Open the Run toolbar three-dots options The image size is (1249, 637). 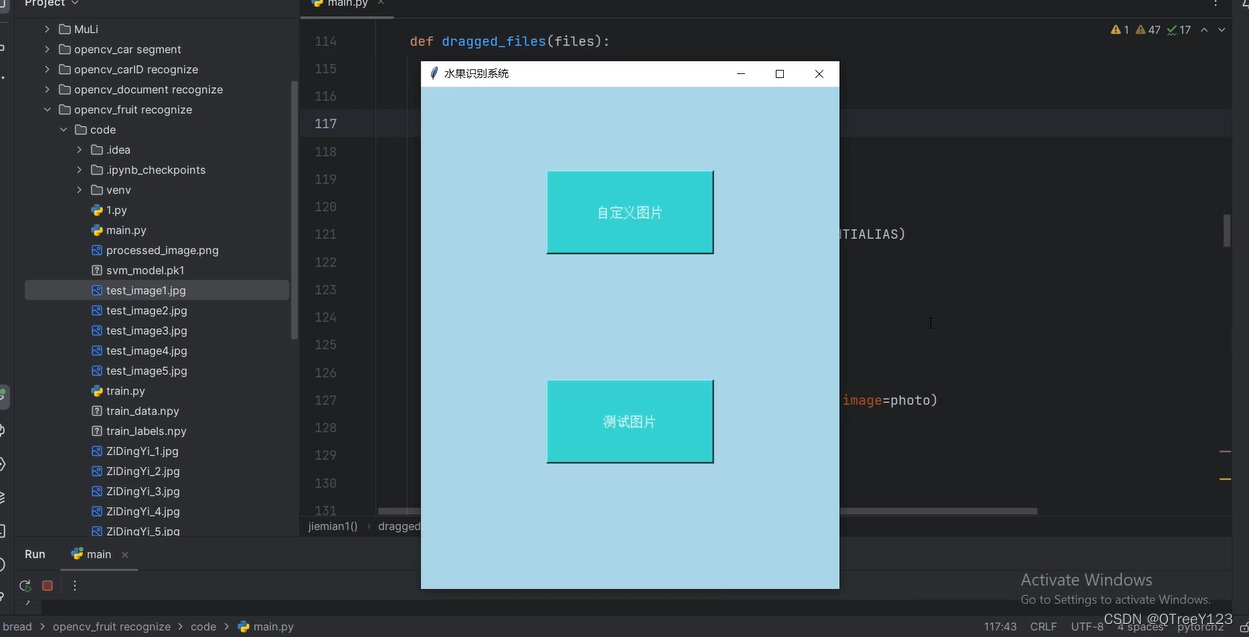pyautogui.click(x=75, y=586)
